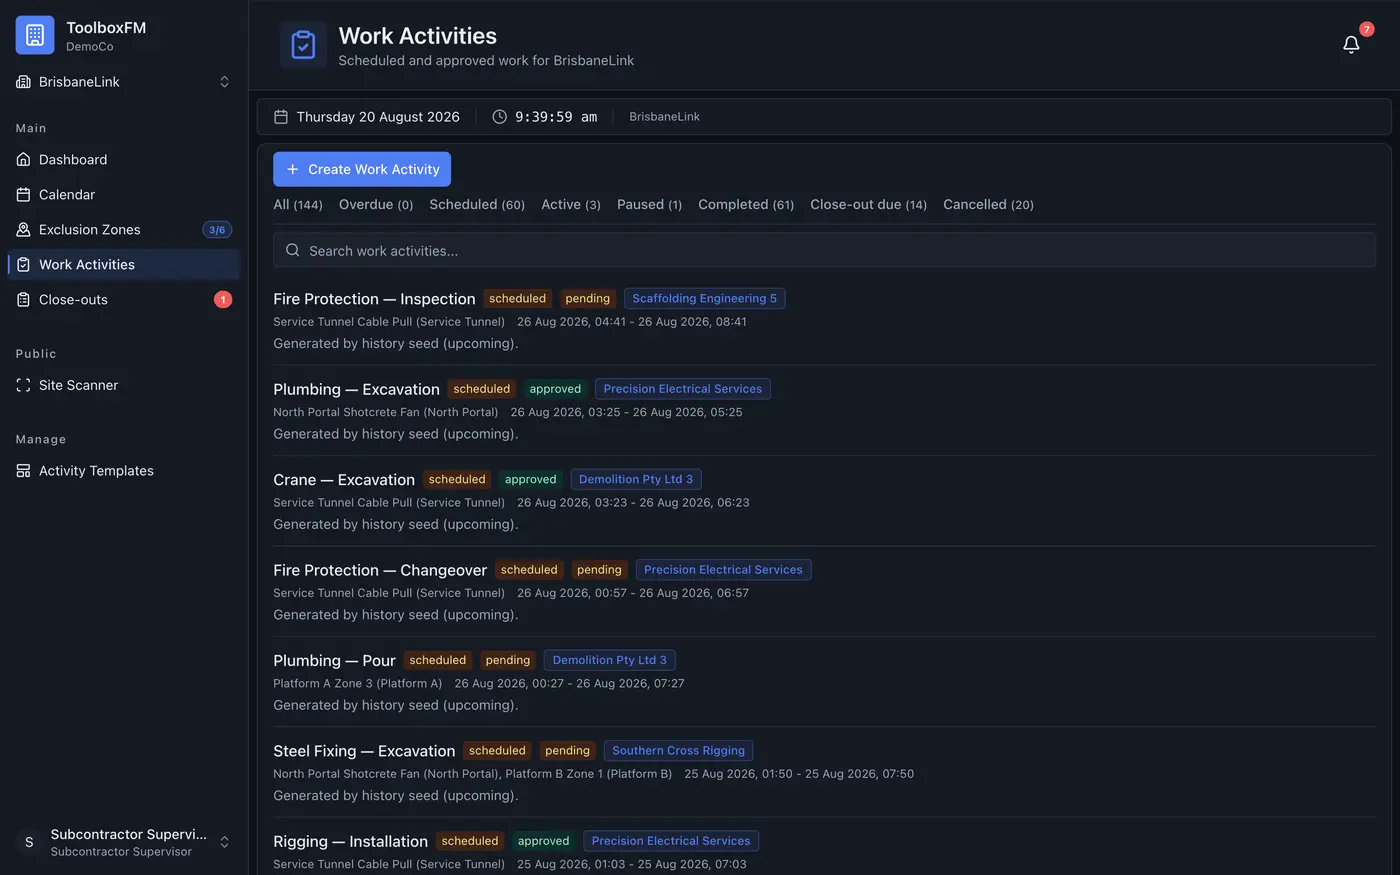Screen dimensions: 1400x875
Task: Open Plumbing — Pour activity
Action: pyautogui.click(x=334, y=661)
